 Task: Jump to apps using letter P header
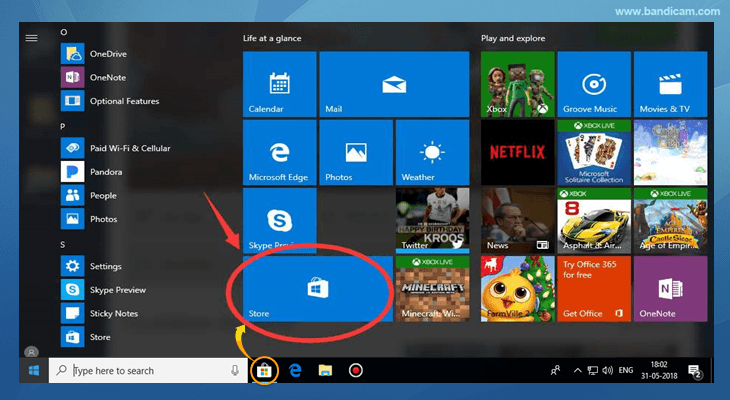(63, 127)
